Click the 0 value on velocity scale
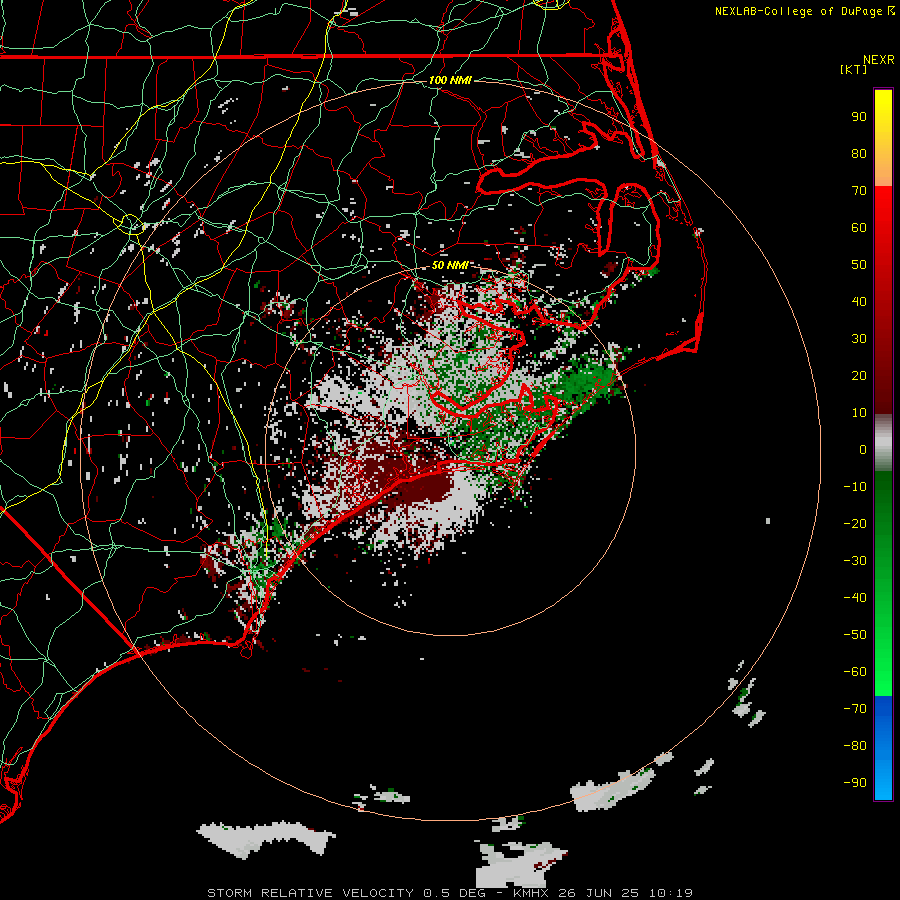 click(x=863, y=449)
